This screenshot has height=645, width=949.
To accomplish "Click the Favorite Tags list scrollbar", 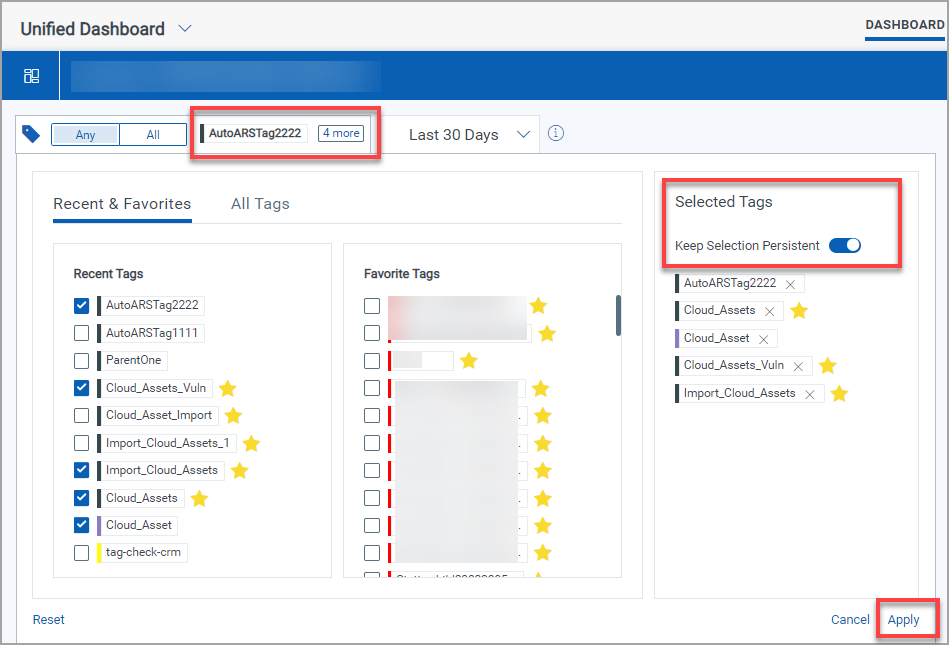I will (x=618, y=315).
